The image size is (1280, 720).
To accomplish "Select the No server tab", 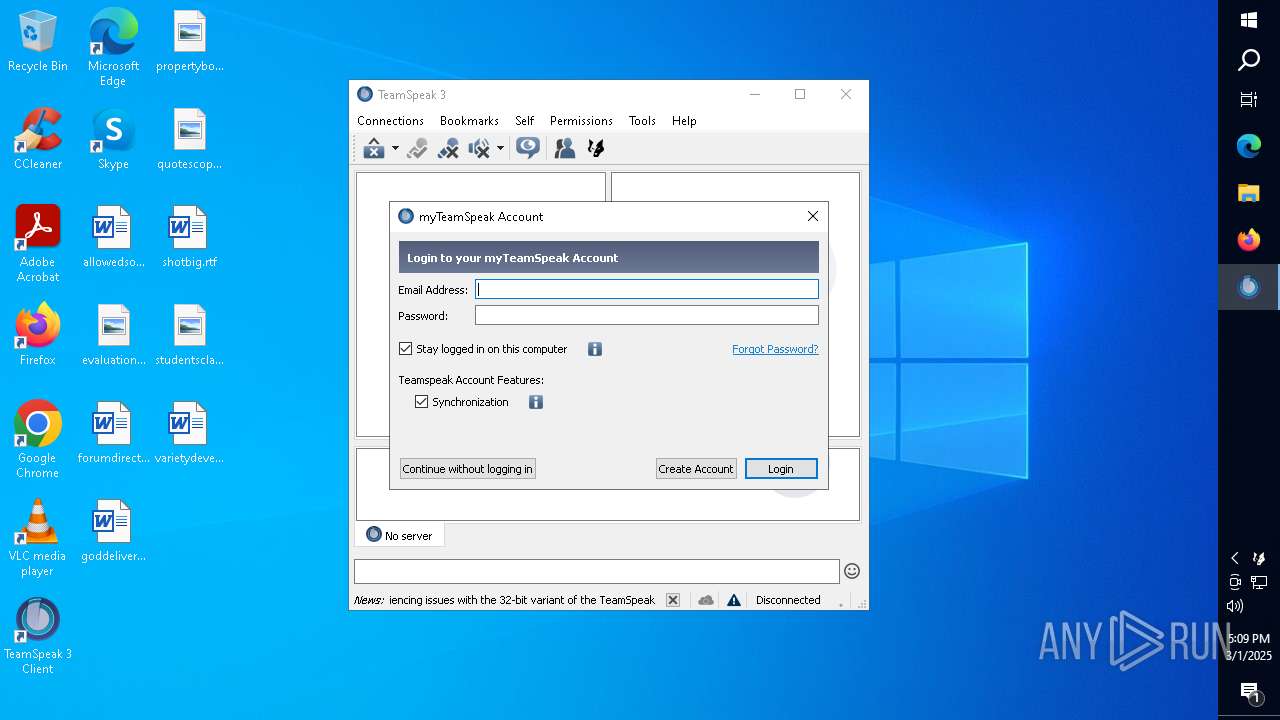I will tap(399, 535).
